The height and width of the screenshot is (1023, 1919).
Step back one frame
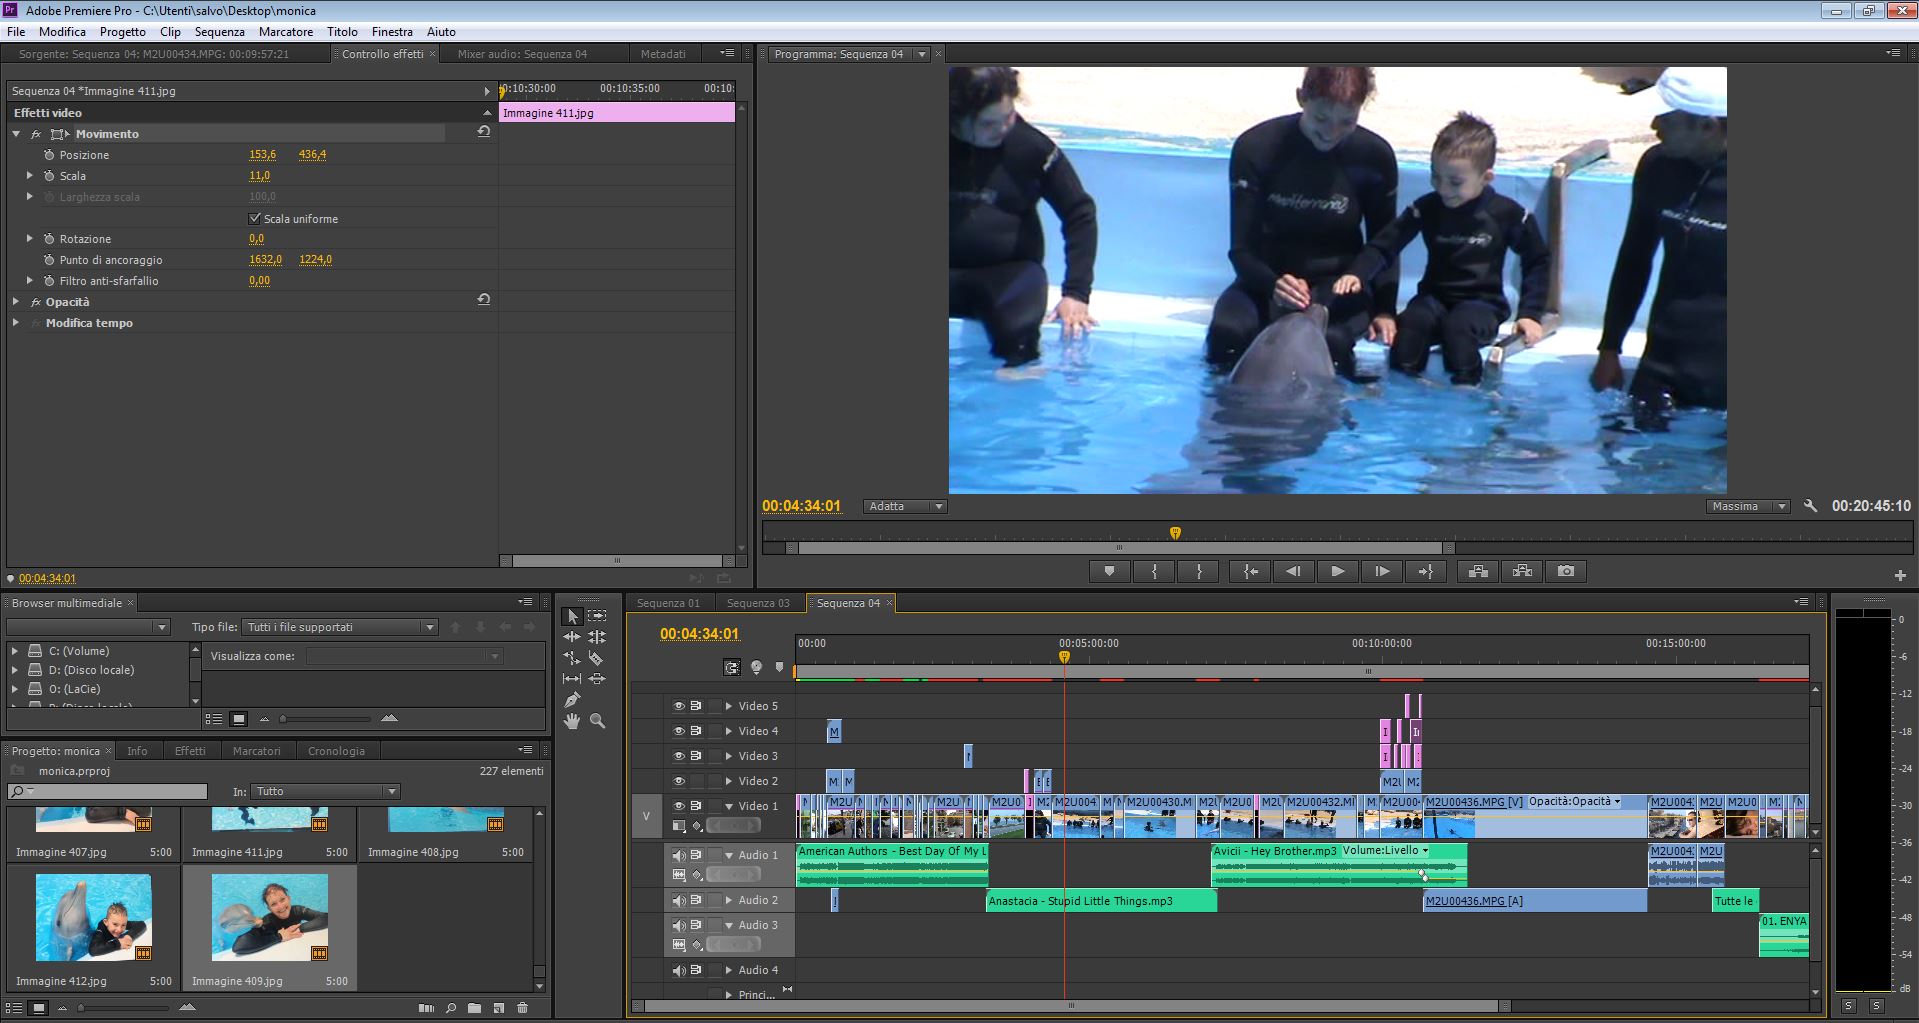point(1293,571)
